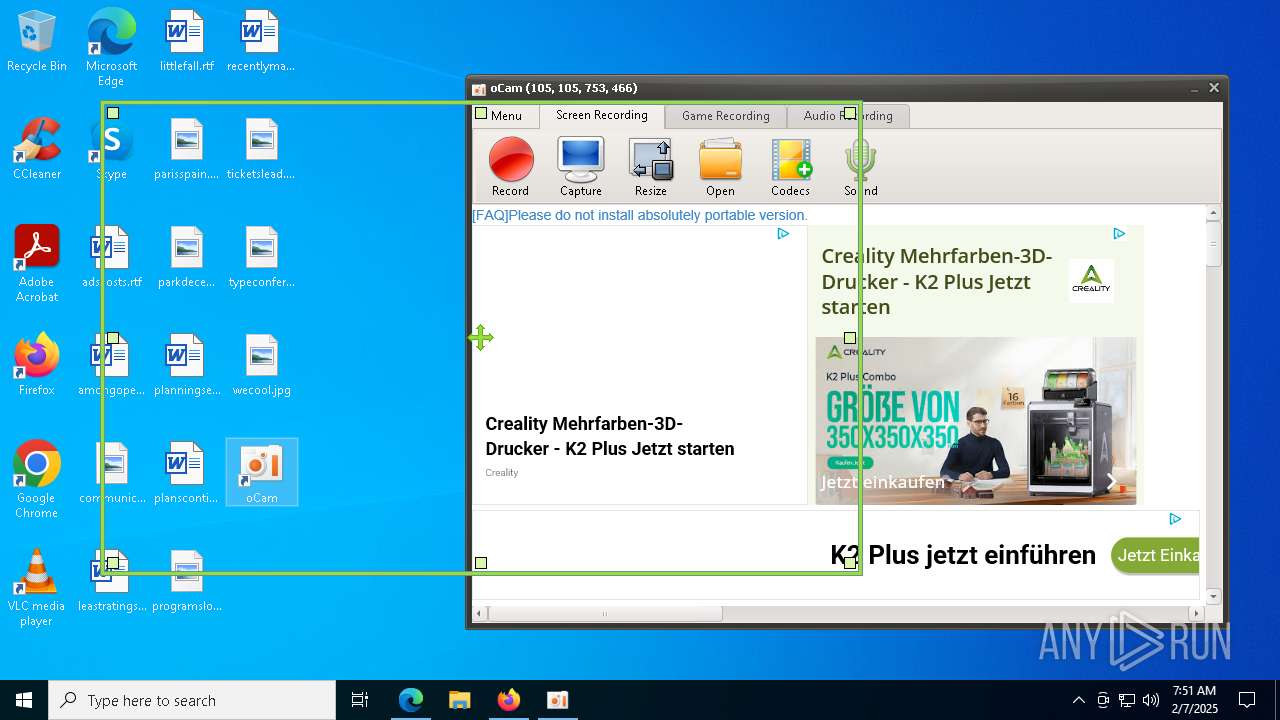Take a screenshot with the Capture icon
Screen dimensions: 1280x720
[581, 167]
